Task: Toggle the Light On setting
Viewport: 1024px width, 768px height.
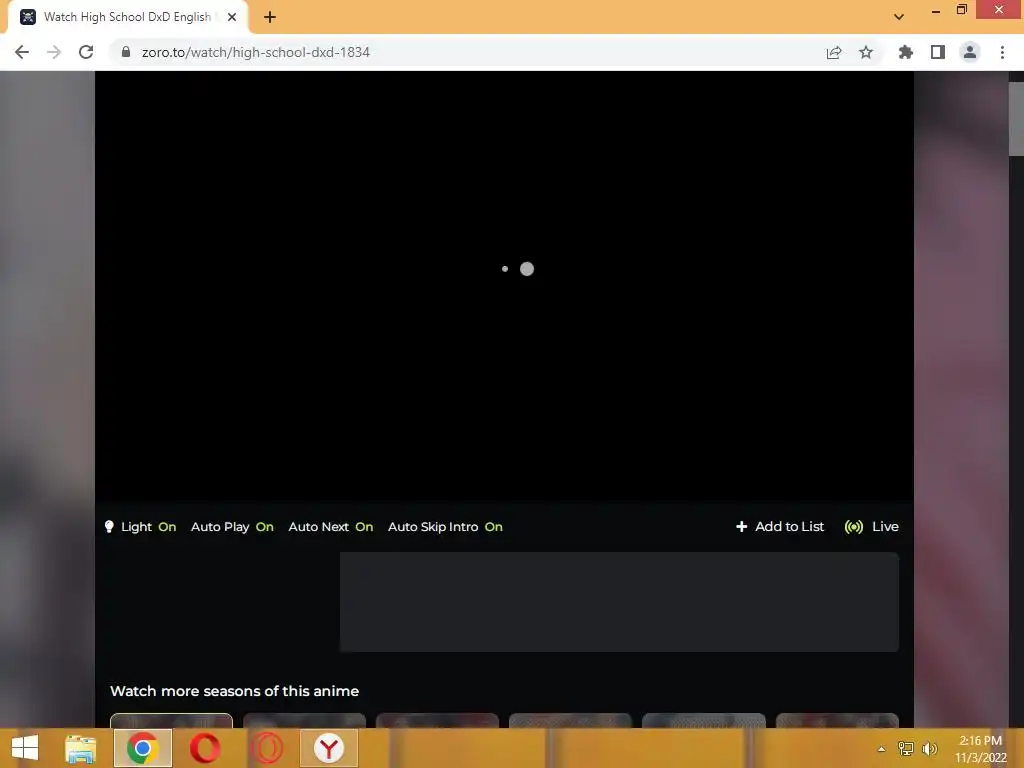Action: pos(140,527)
